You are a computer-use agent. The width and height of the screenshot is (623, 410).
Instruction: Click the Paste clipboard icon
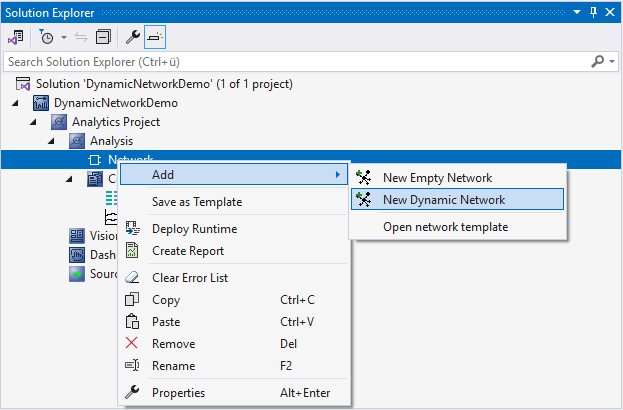pos(132,321)
